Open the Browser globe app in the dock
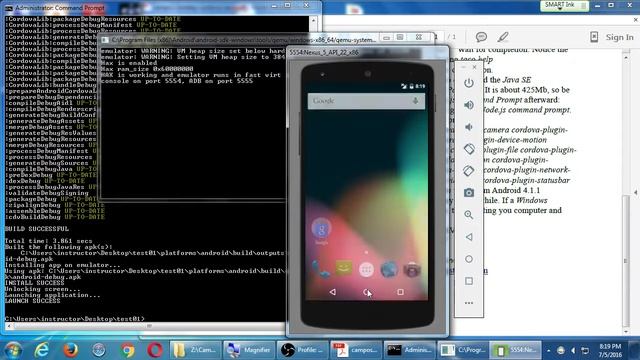The width and height of the screenshot is (640, 360). point(389,269)
